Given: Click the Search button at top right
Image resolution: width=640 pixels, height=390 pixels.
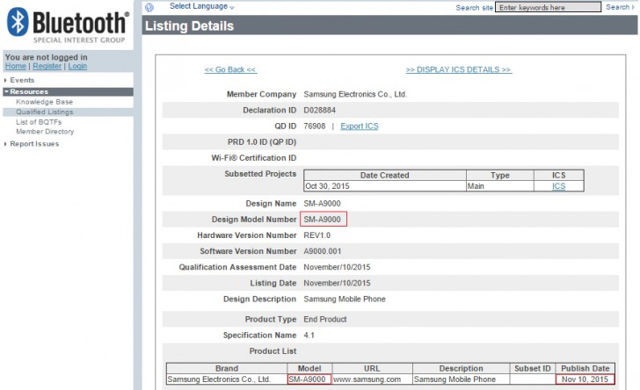Looking at the screenshot, I should pos(620,7).
